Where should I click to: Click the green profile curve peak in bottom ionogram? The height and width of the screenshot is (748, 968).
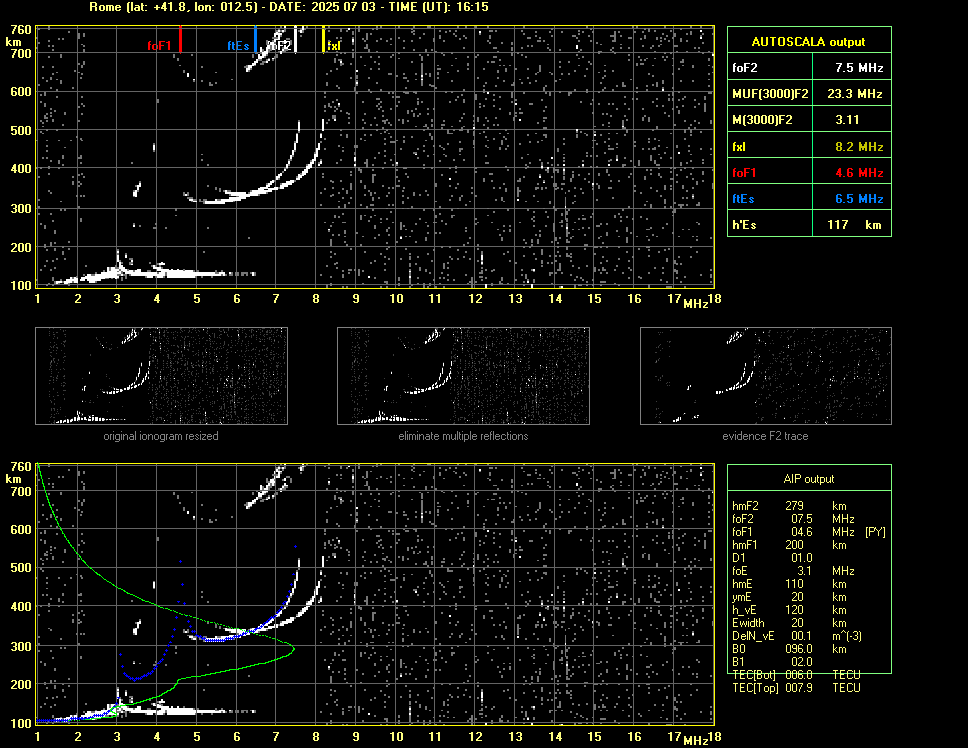293,648
